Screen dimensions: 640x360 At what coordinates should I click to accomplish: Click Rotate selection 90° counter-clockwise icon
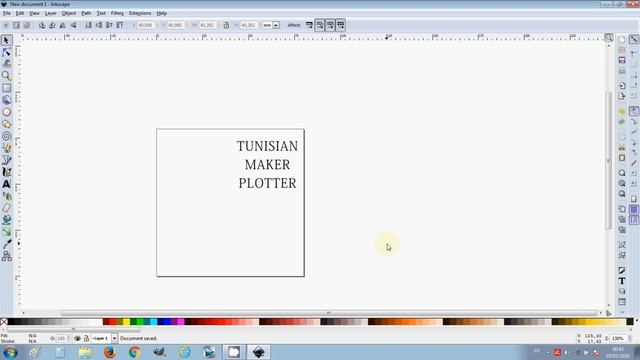42,25
